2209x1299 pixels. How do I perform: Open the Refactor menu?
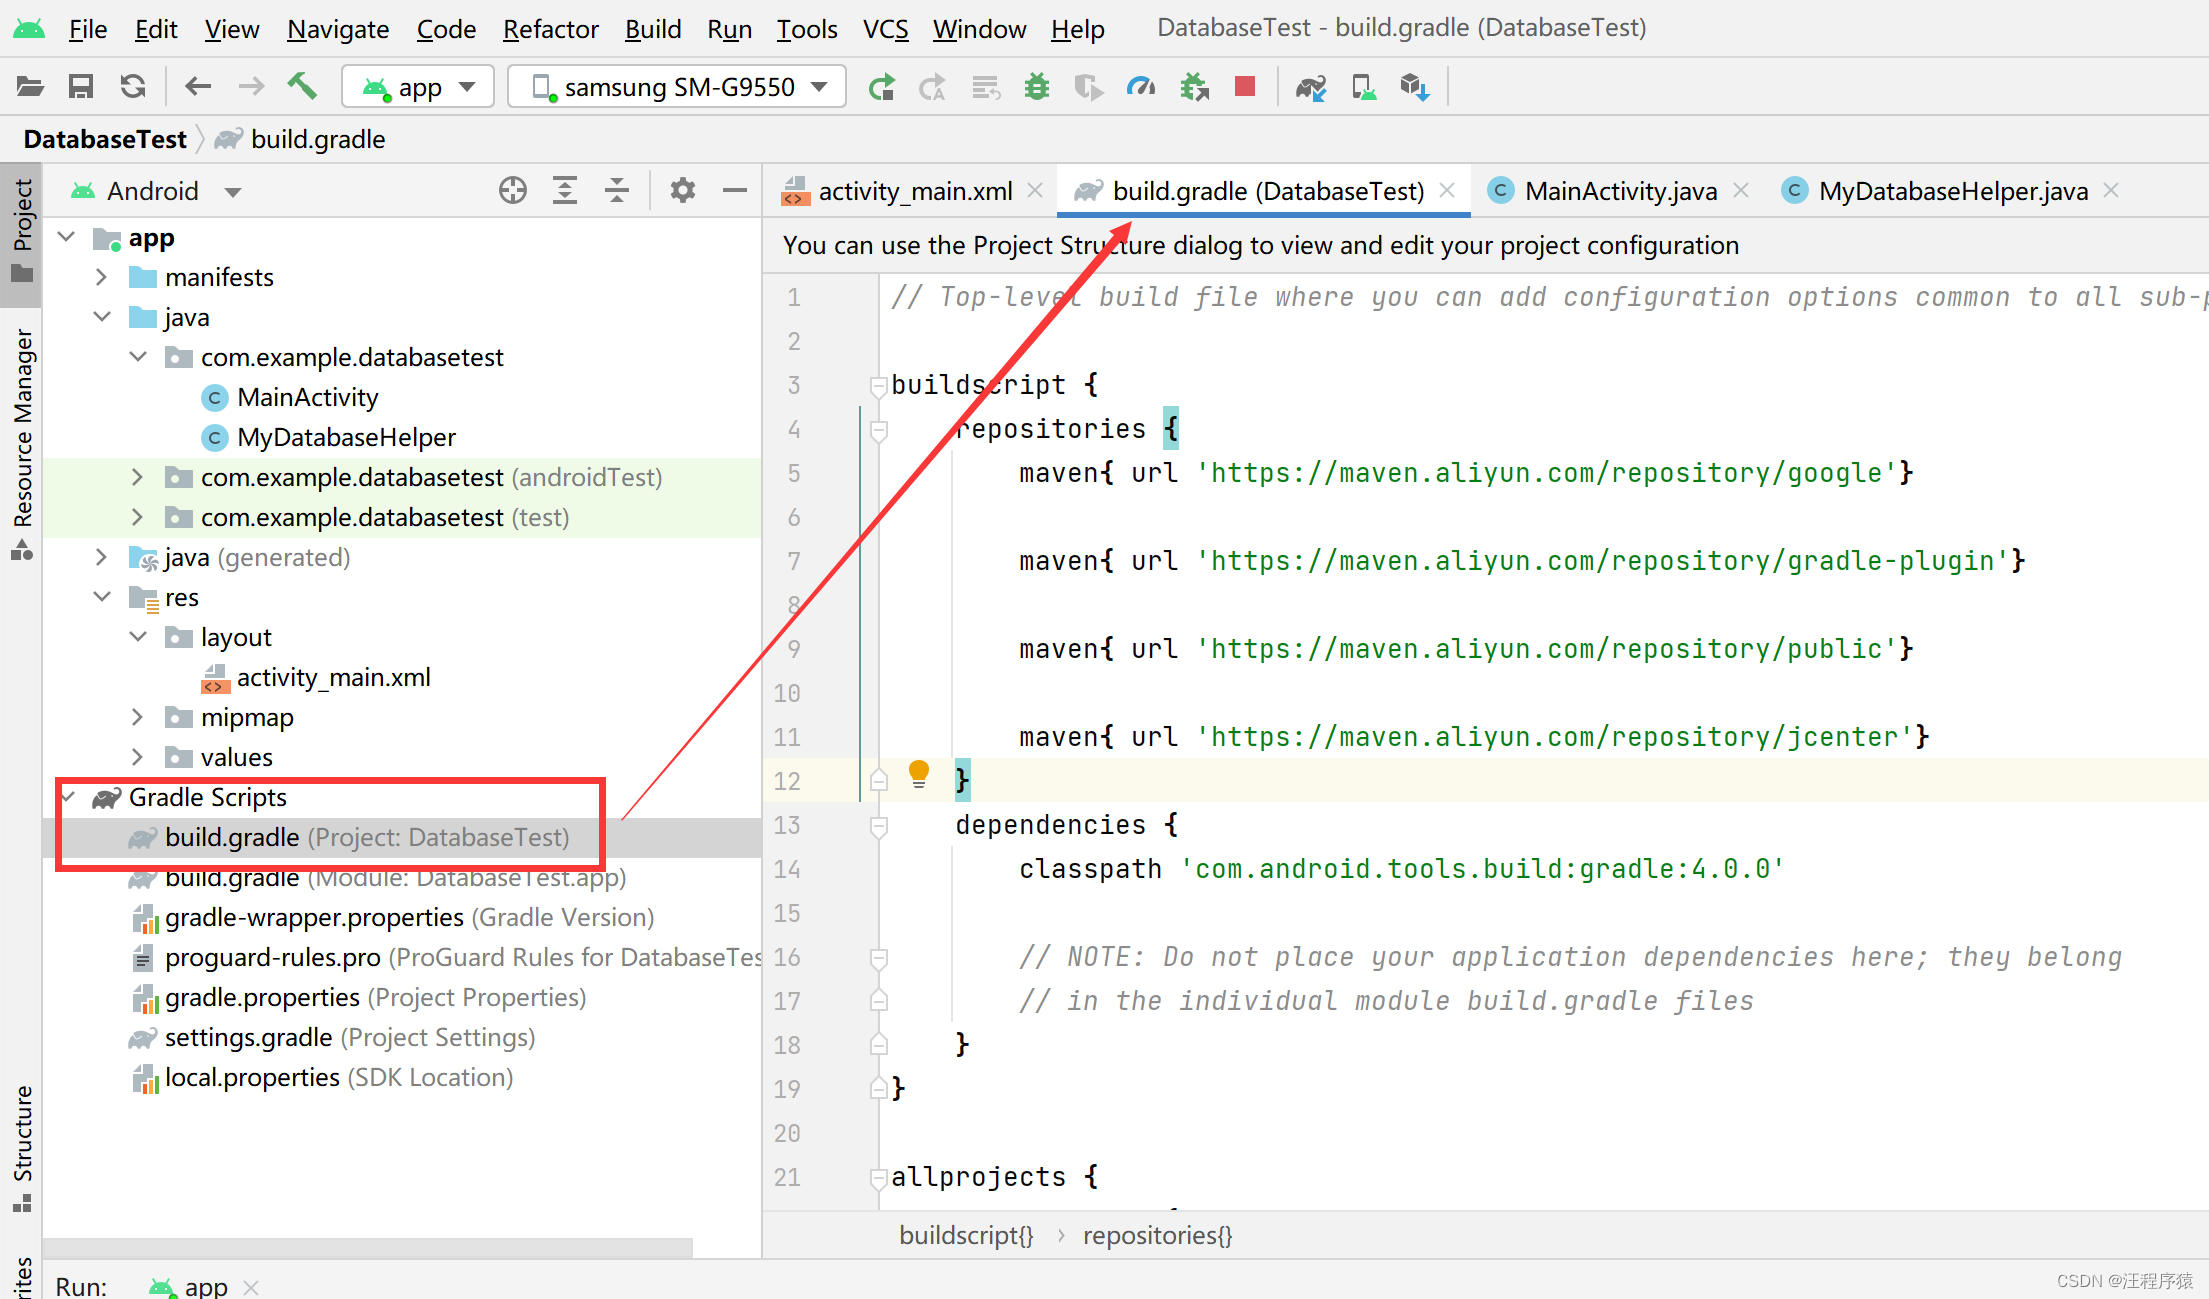click(x=550, y=29)
